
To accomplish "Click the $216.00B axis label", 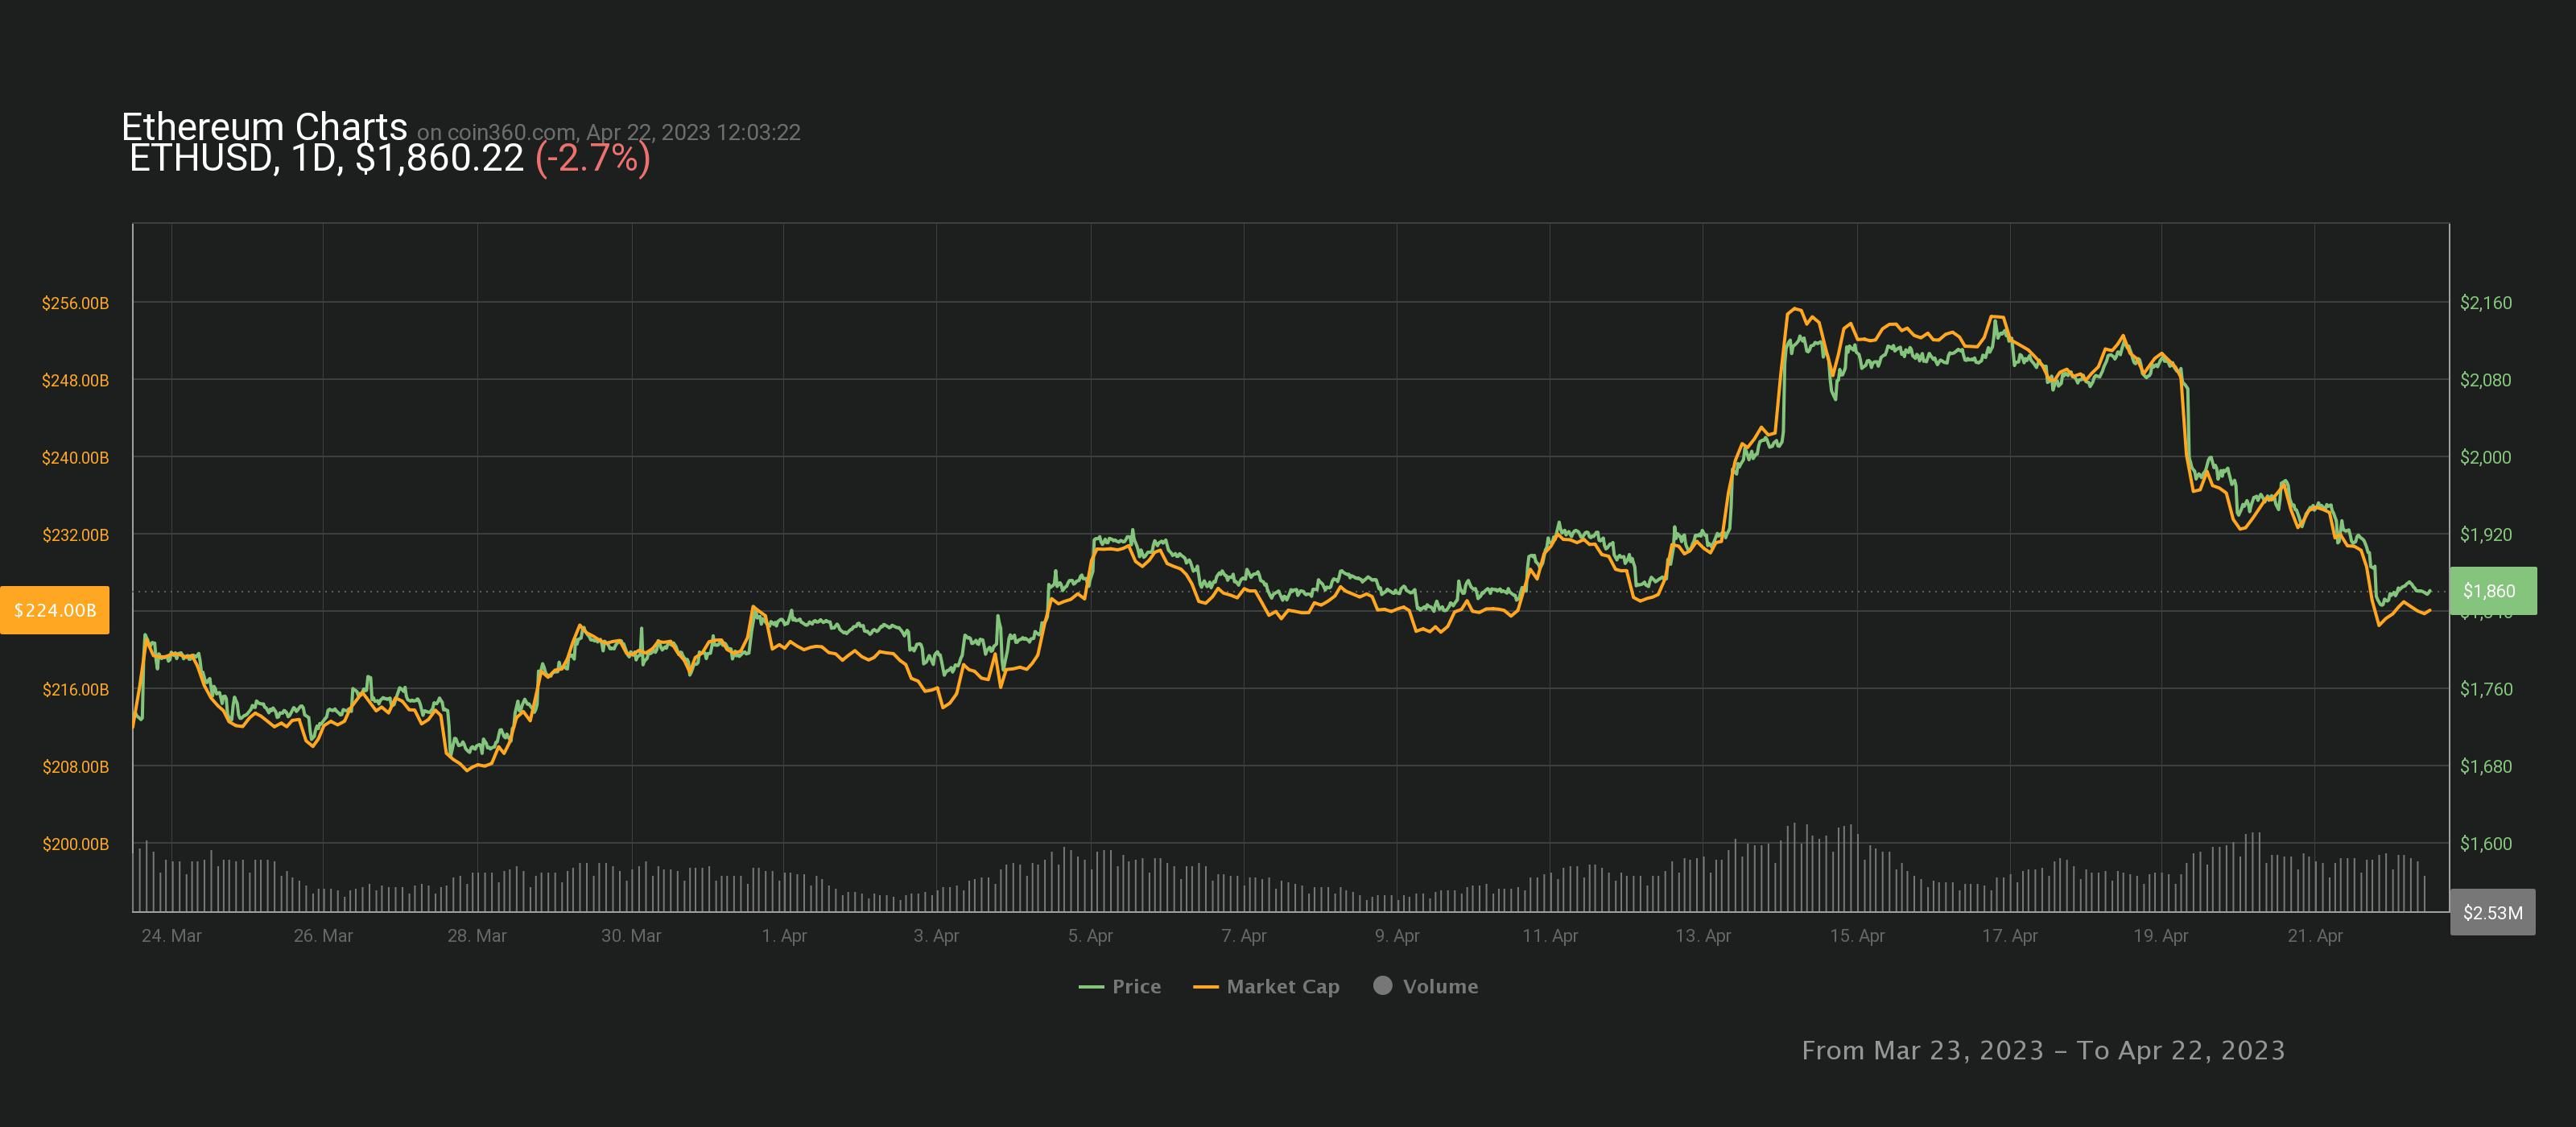I will [75, 689].
